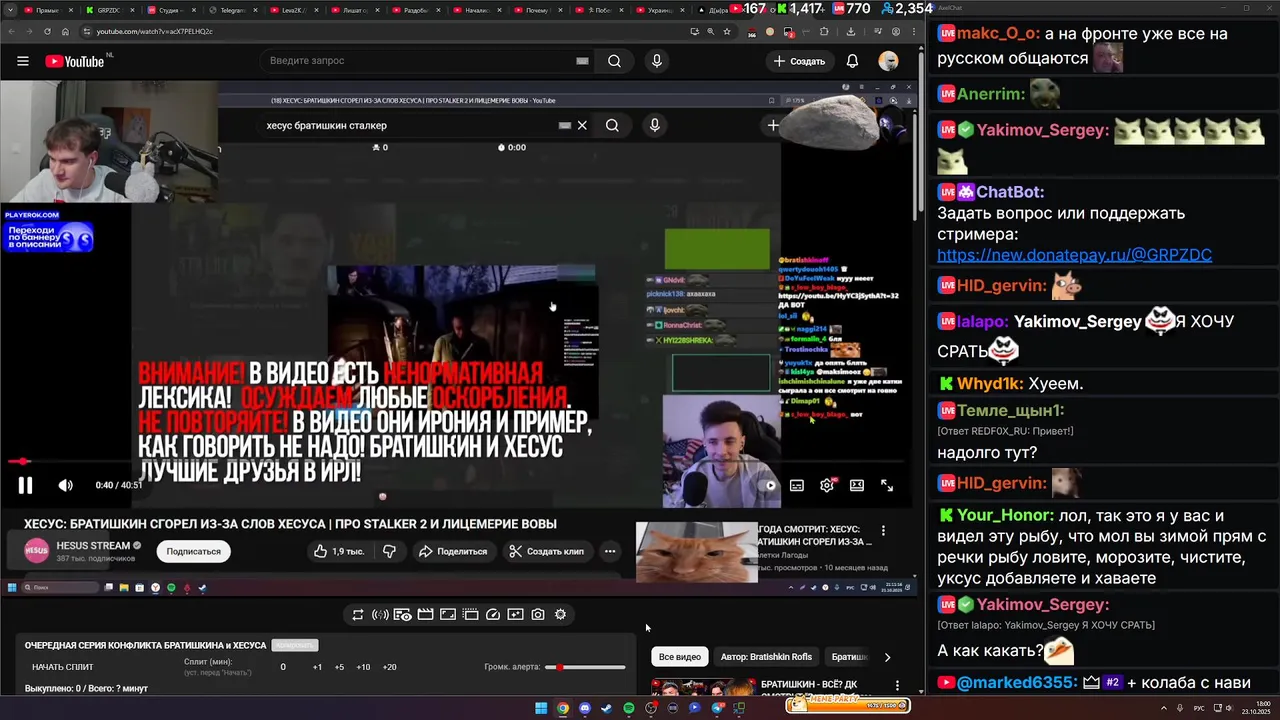Add +20 minutes to the split
Screen dimensions: 1280x720
pyautogui.click(x=389, y=667)
